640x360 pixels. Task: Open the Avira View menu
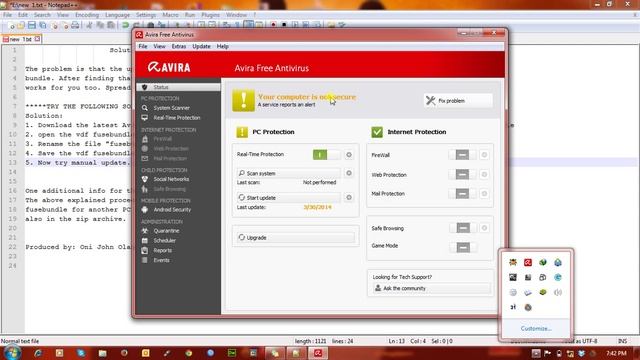[x=159, y=47]
